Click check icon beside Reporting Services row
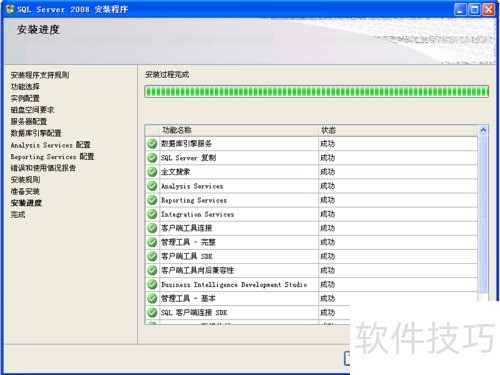The height and width of the screenshot is (375, 500). pyautogui.click(x=152, y=200)
